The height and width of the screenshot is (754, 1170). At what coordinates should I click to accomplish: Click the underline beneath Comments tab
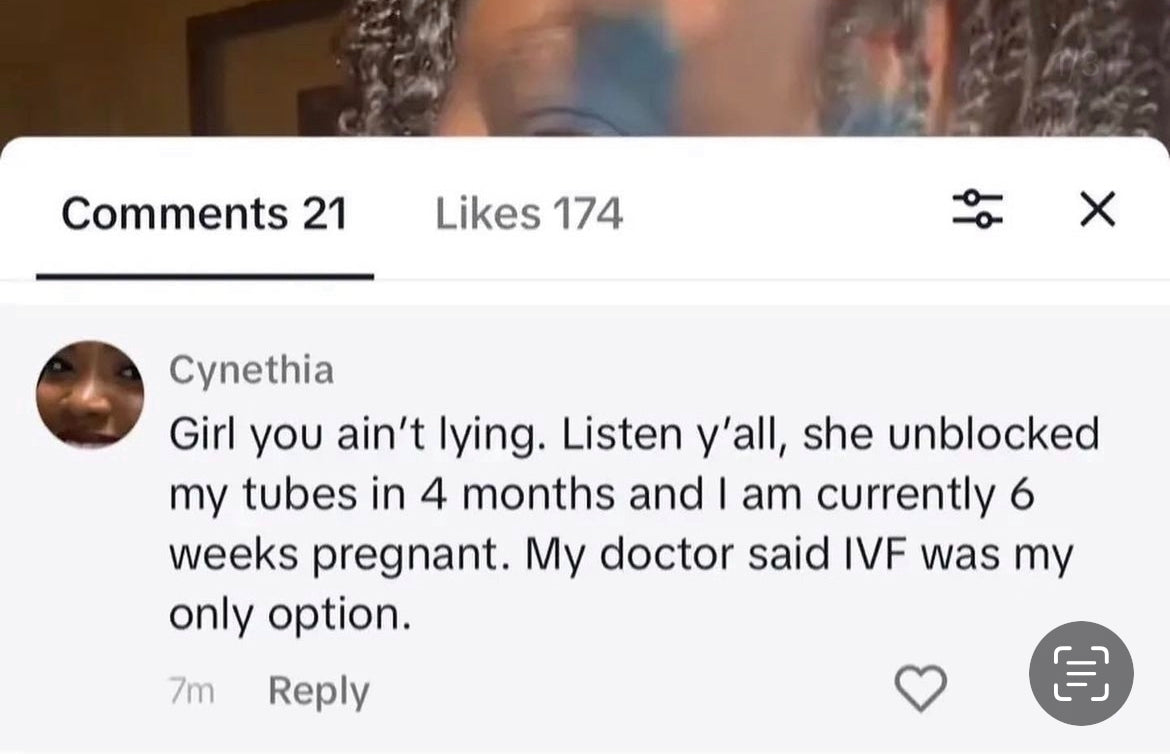pyautogui.click(x=204, y=276)
